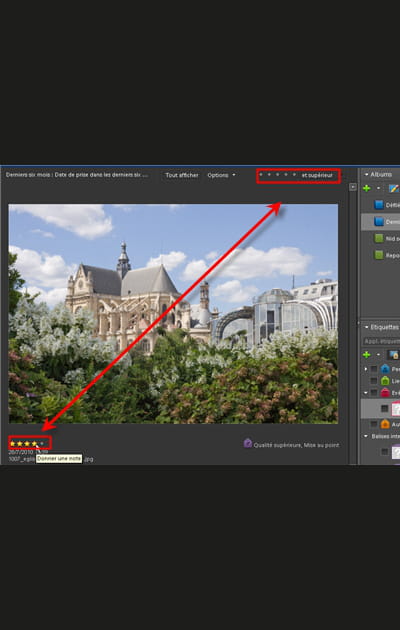Click the church photo thumbnail
Screen dimensions: 400x630
(x=173, y=314)
